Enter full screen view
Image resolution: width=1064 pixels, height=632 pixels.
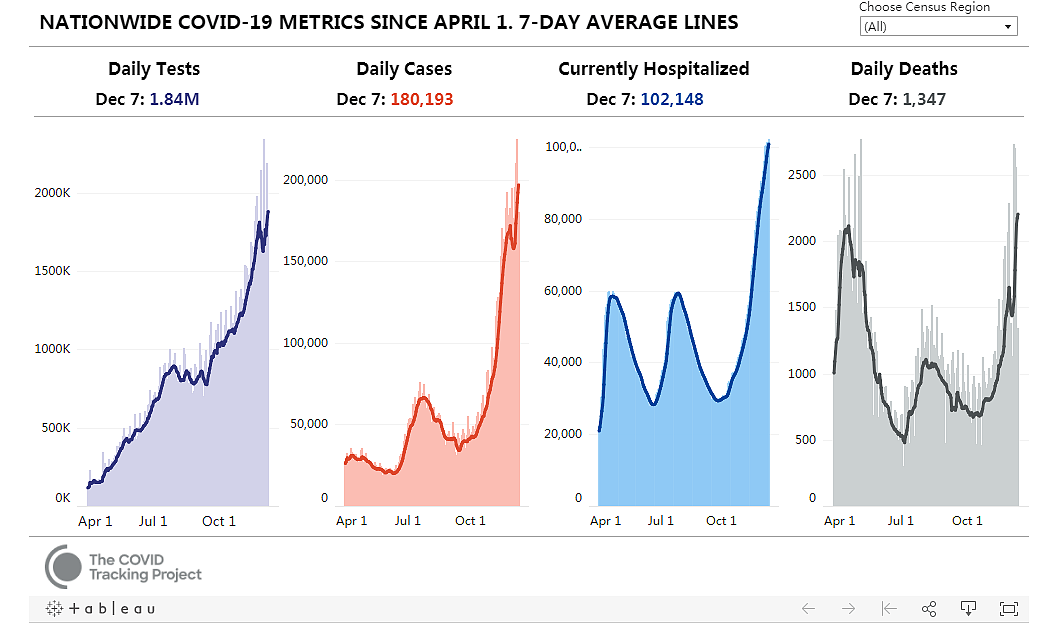[1009, 608]
